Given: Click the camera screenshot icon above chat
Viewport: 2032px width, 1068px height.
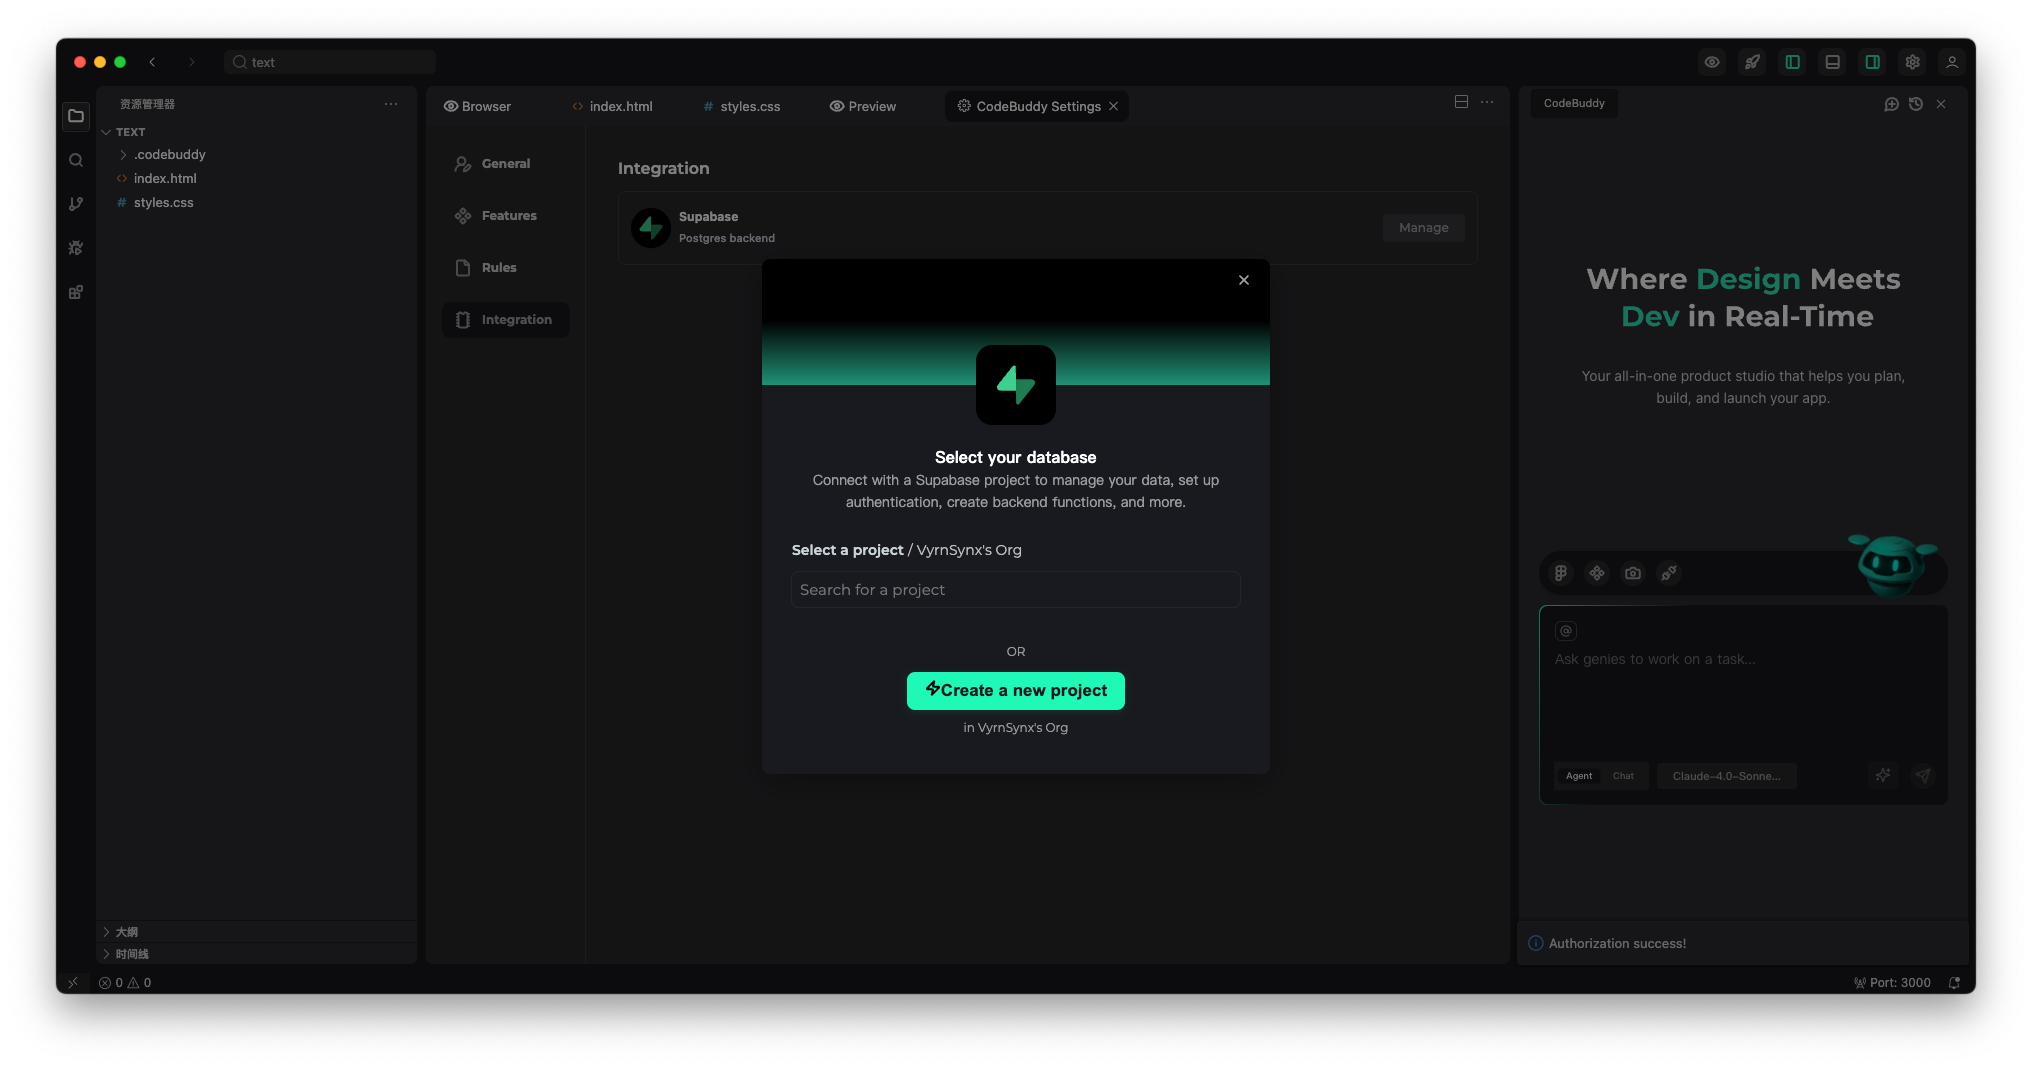Looking at the screenshot, I should pyautogui.click(x=1633, y=573).
